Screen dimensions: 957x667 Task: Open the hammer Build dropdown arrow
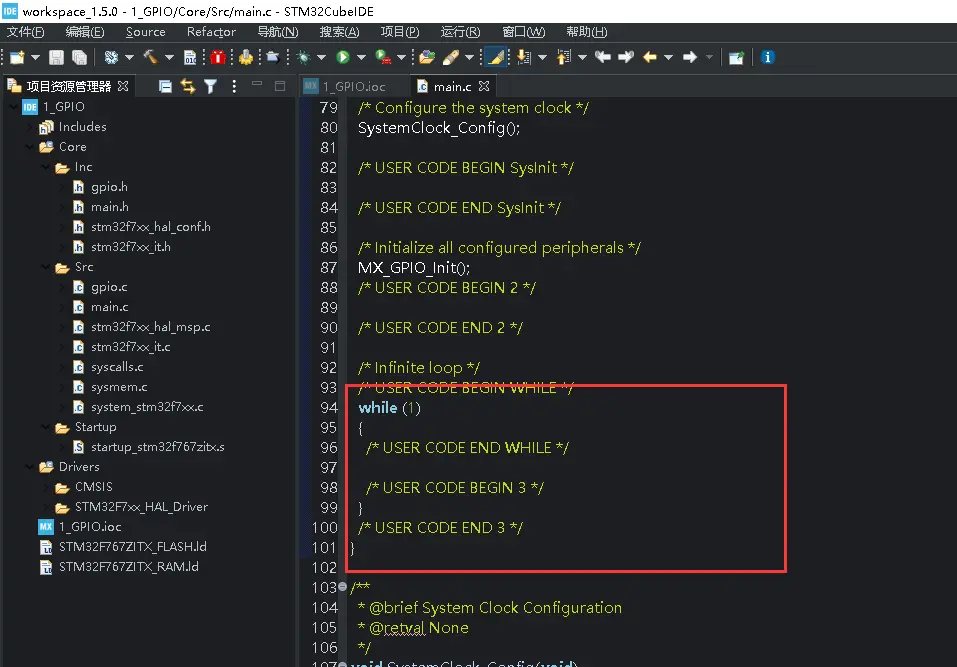pyautogui.click(x=169, y=57)
